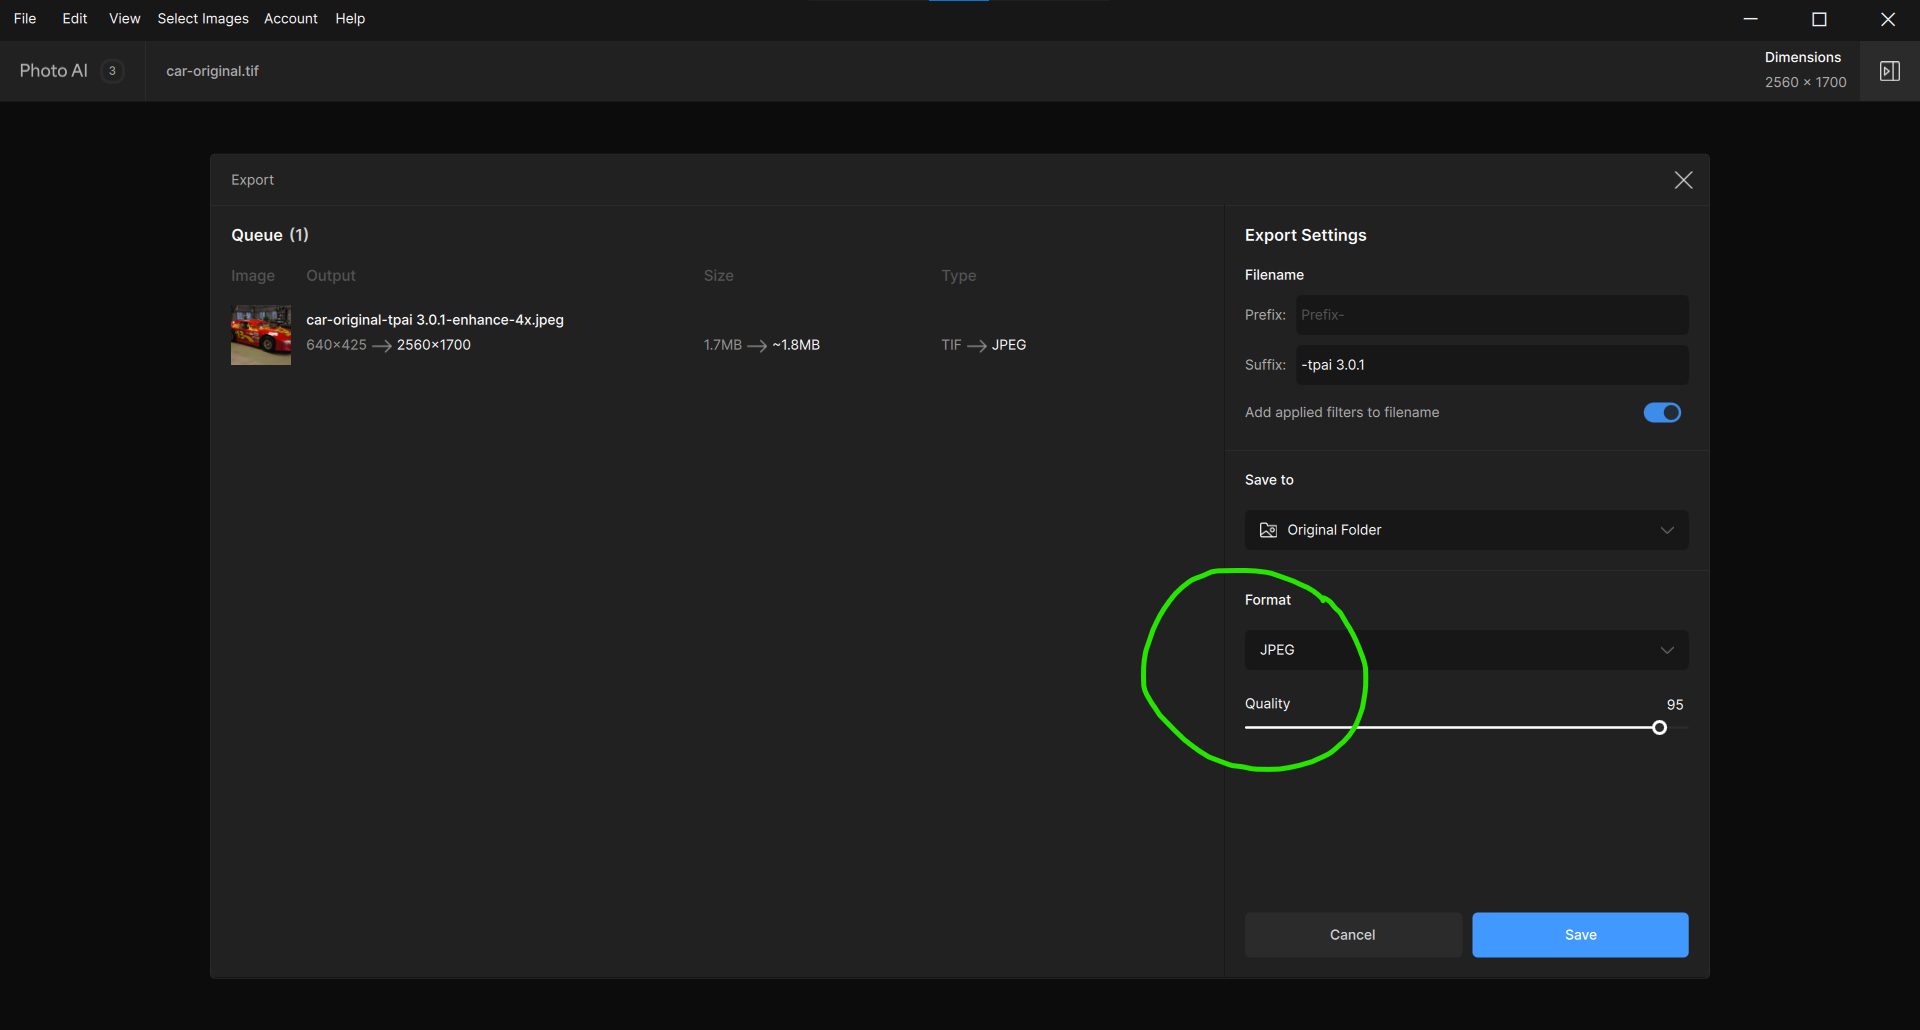Open the Help menu
The width and height of the screenshot is (1920, 1030).
coord(349,18)
